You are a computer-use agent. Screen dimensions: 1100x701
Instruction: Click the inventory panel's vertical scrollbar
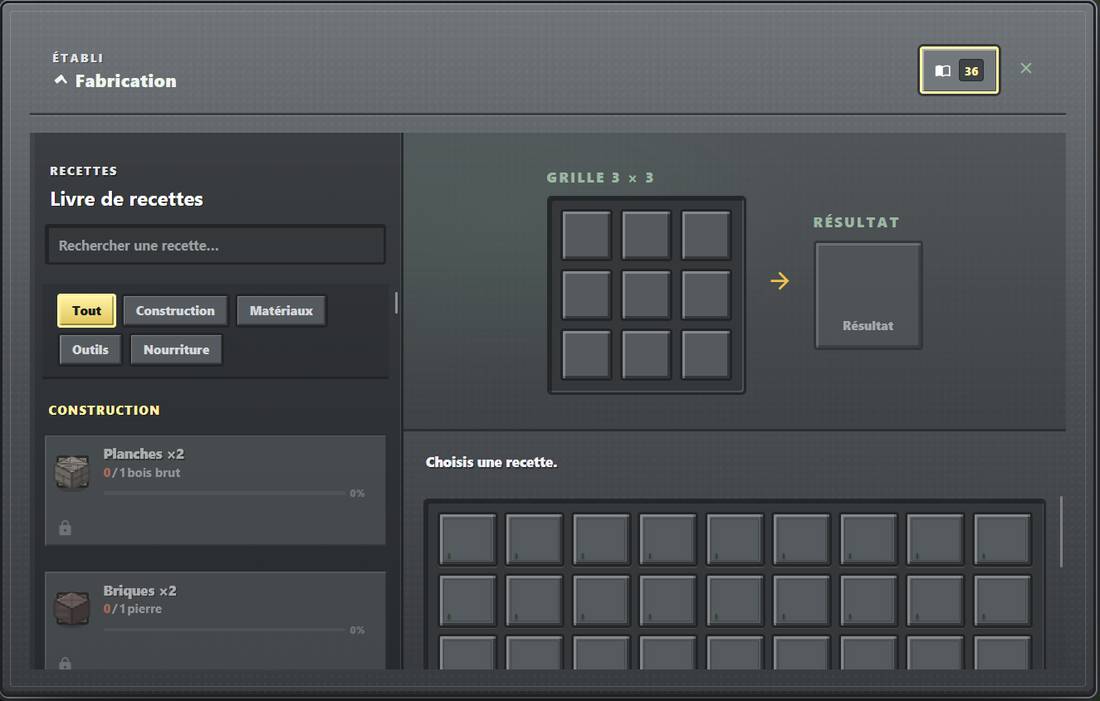coord(1061,531)
